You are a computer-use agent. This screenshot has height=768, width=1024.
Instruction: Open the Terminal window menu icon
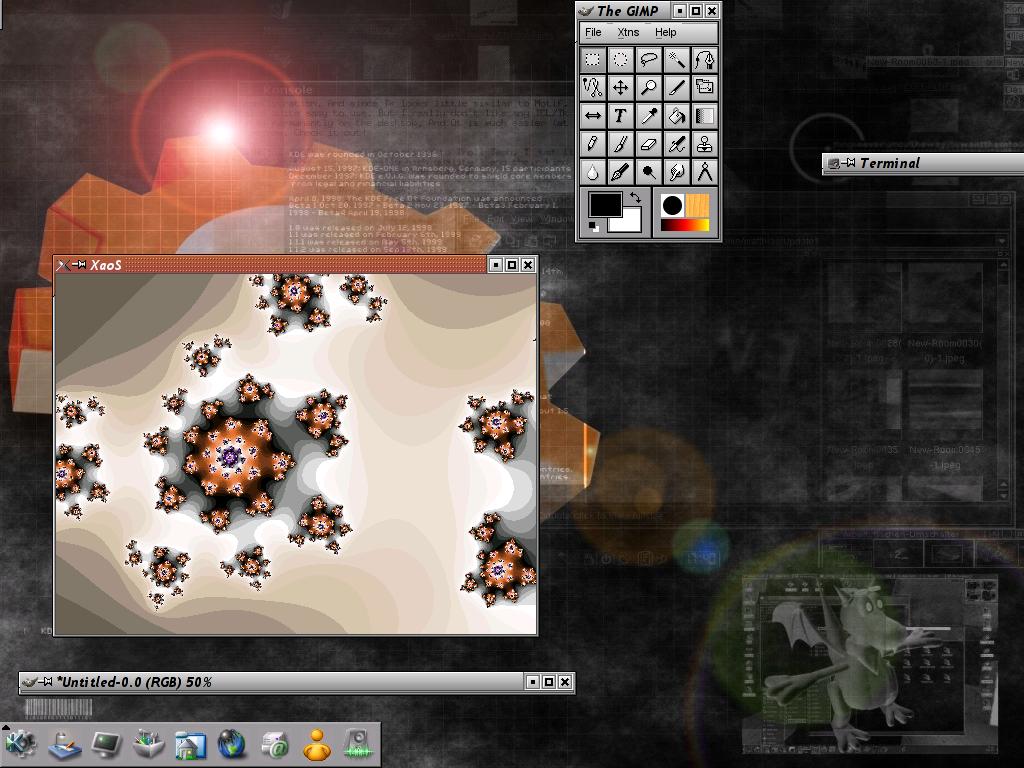pyautogui.click(x=833, y=163)
